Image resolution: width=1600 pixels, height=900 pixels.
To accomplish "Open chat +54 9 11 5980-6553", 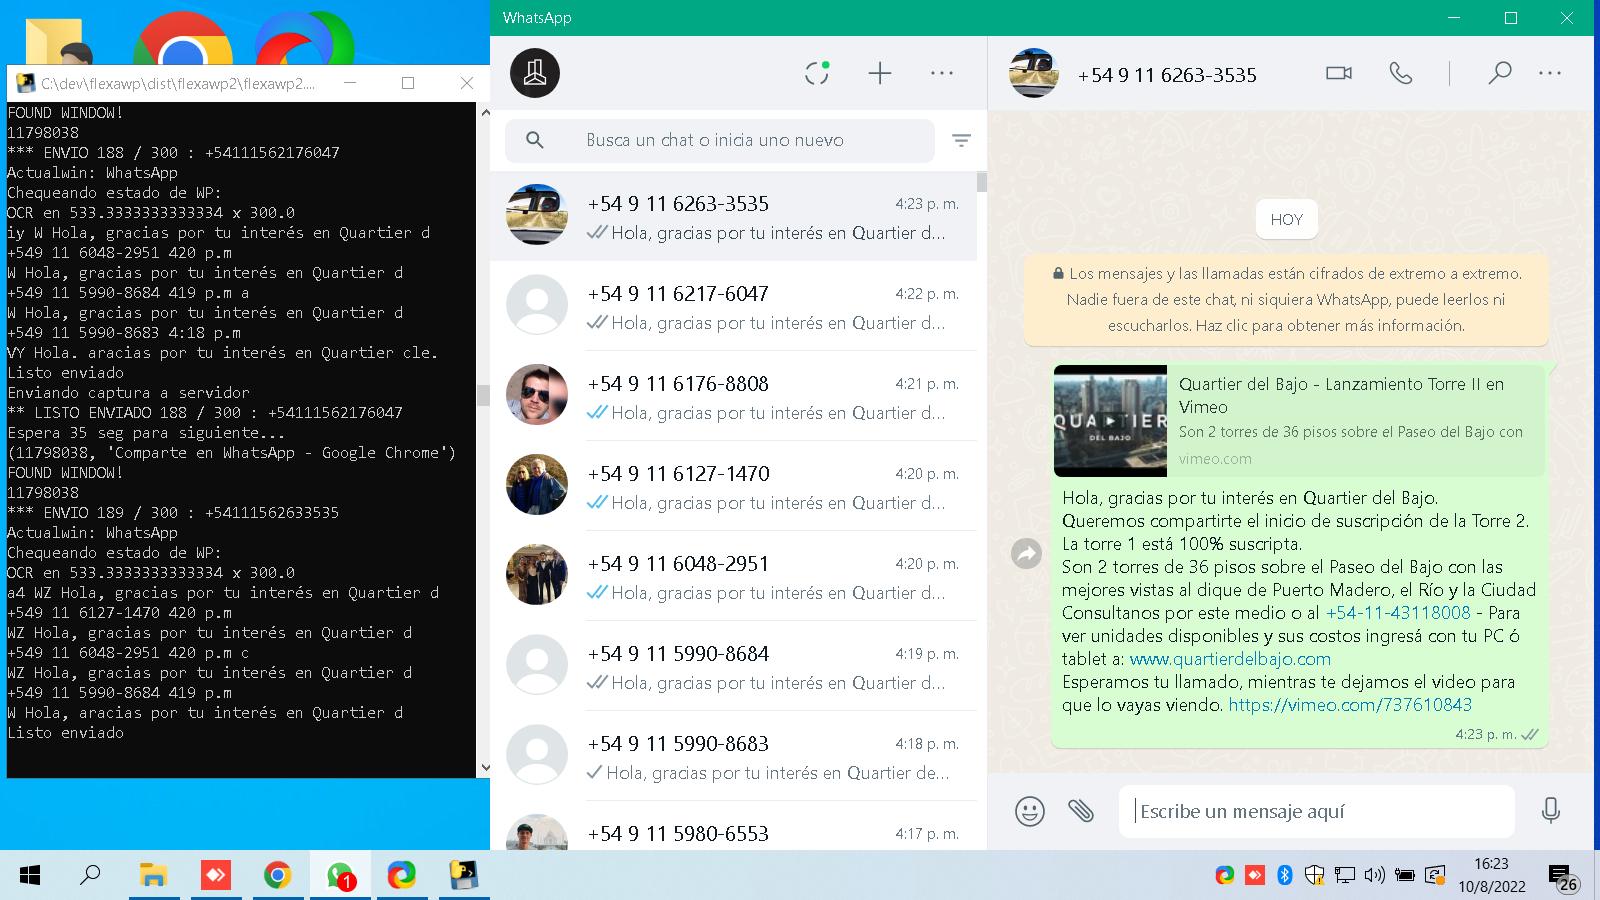I will click(x=733, y=826).
